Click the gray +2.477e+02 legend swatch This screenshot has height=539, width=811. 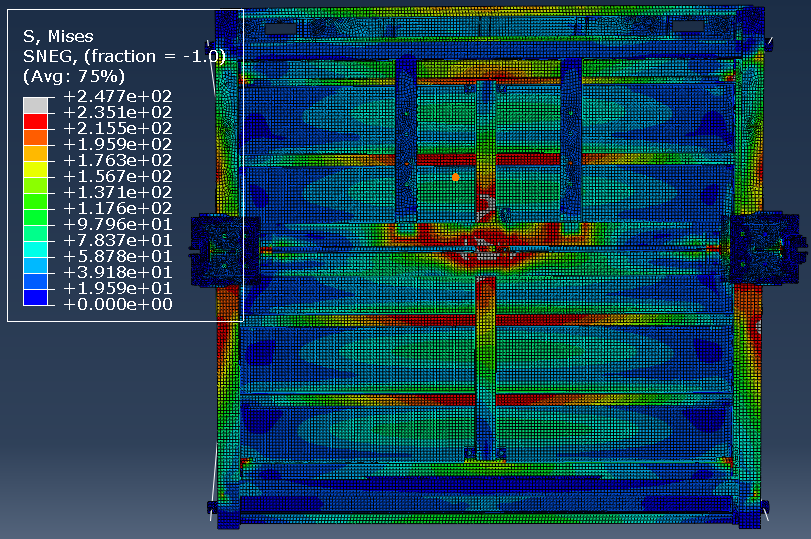(x=35, y=104)
